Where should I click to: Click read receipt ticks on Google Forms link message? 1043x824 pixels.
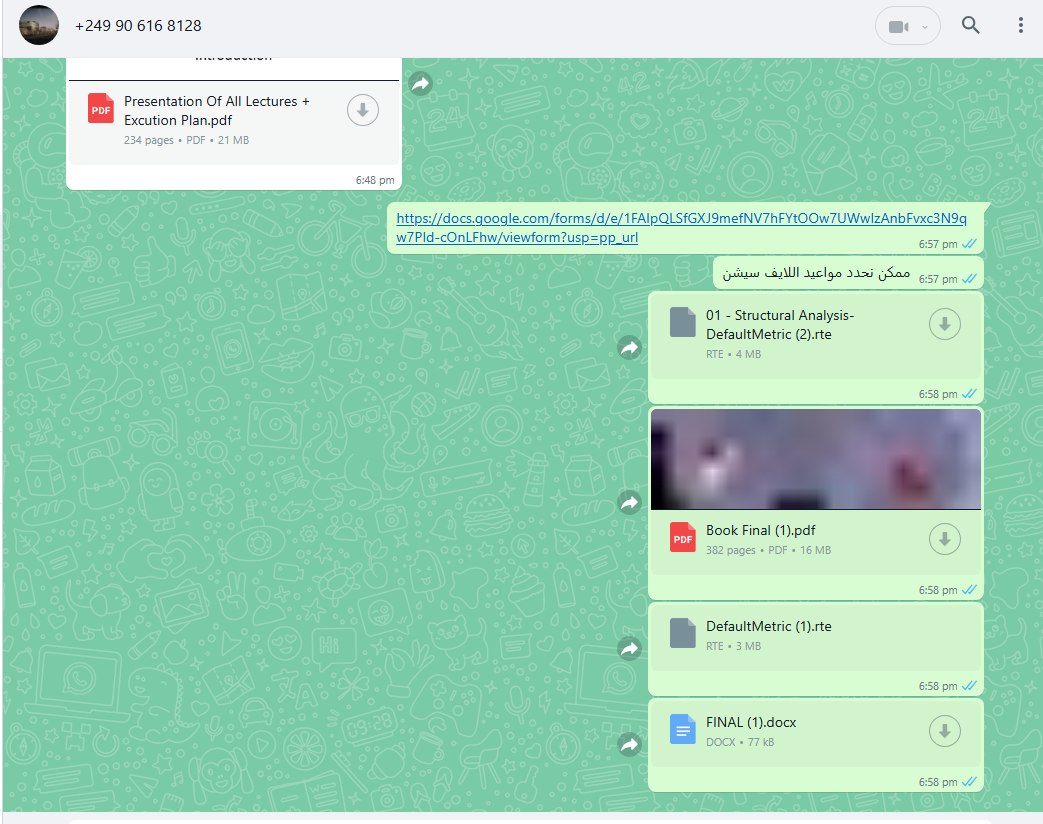pos(969,244)
